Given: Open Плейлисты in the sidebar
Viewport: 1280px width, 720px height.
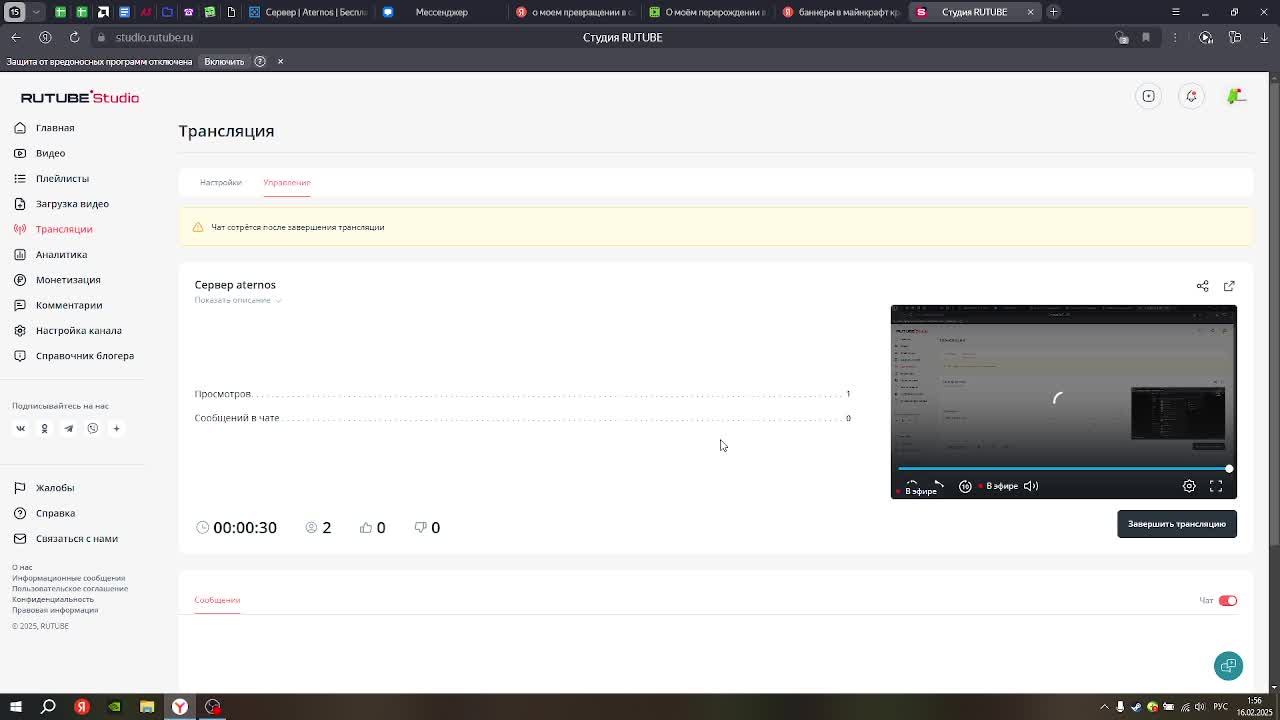Looking at the screenshot, I should (51, 178).
